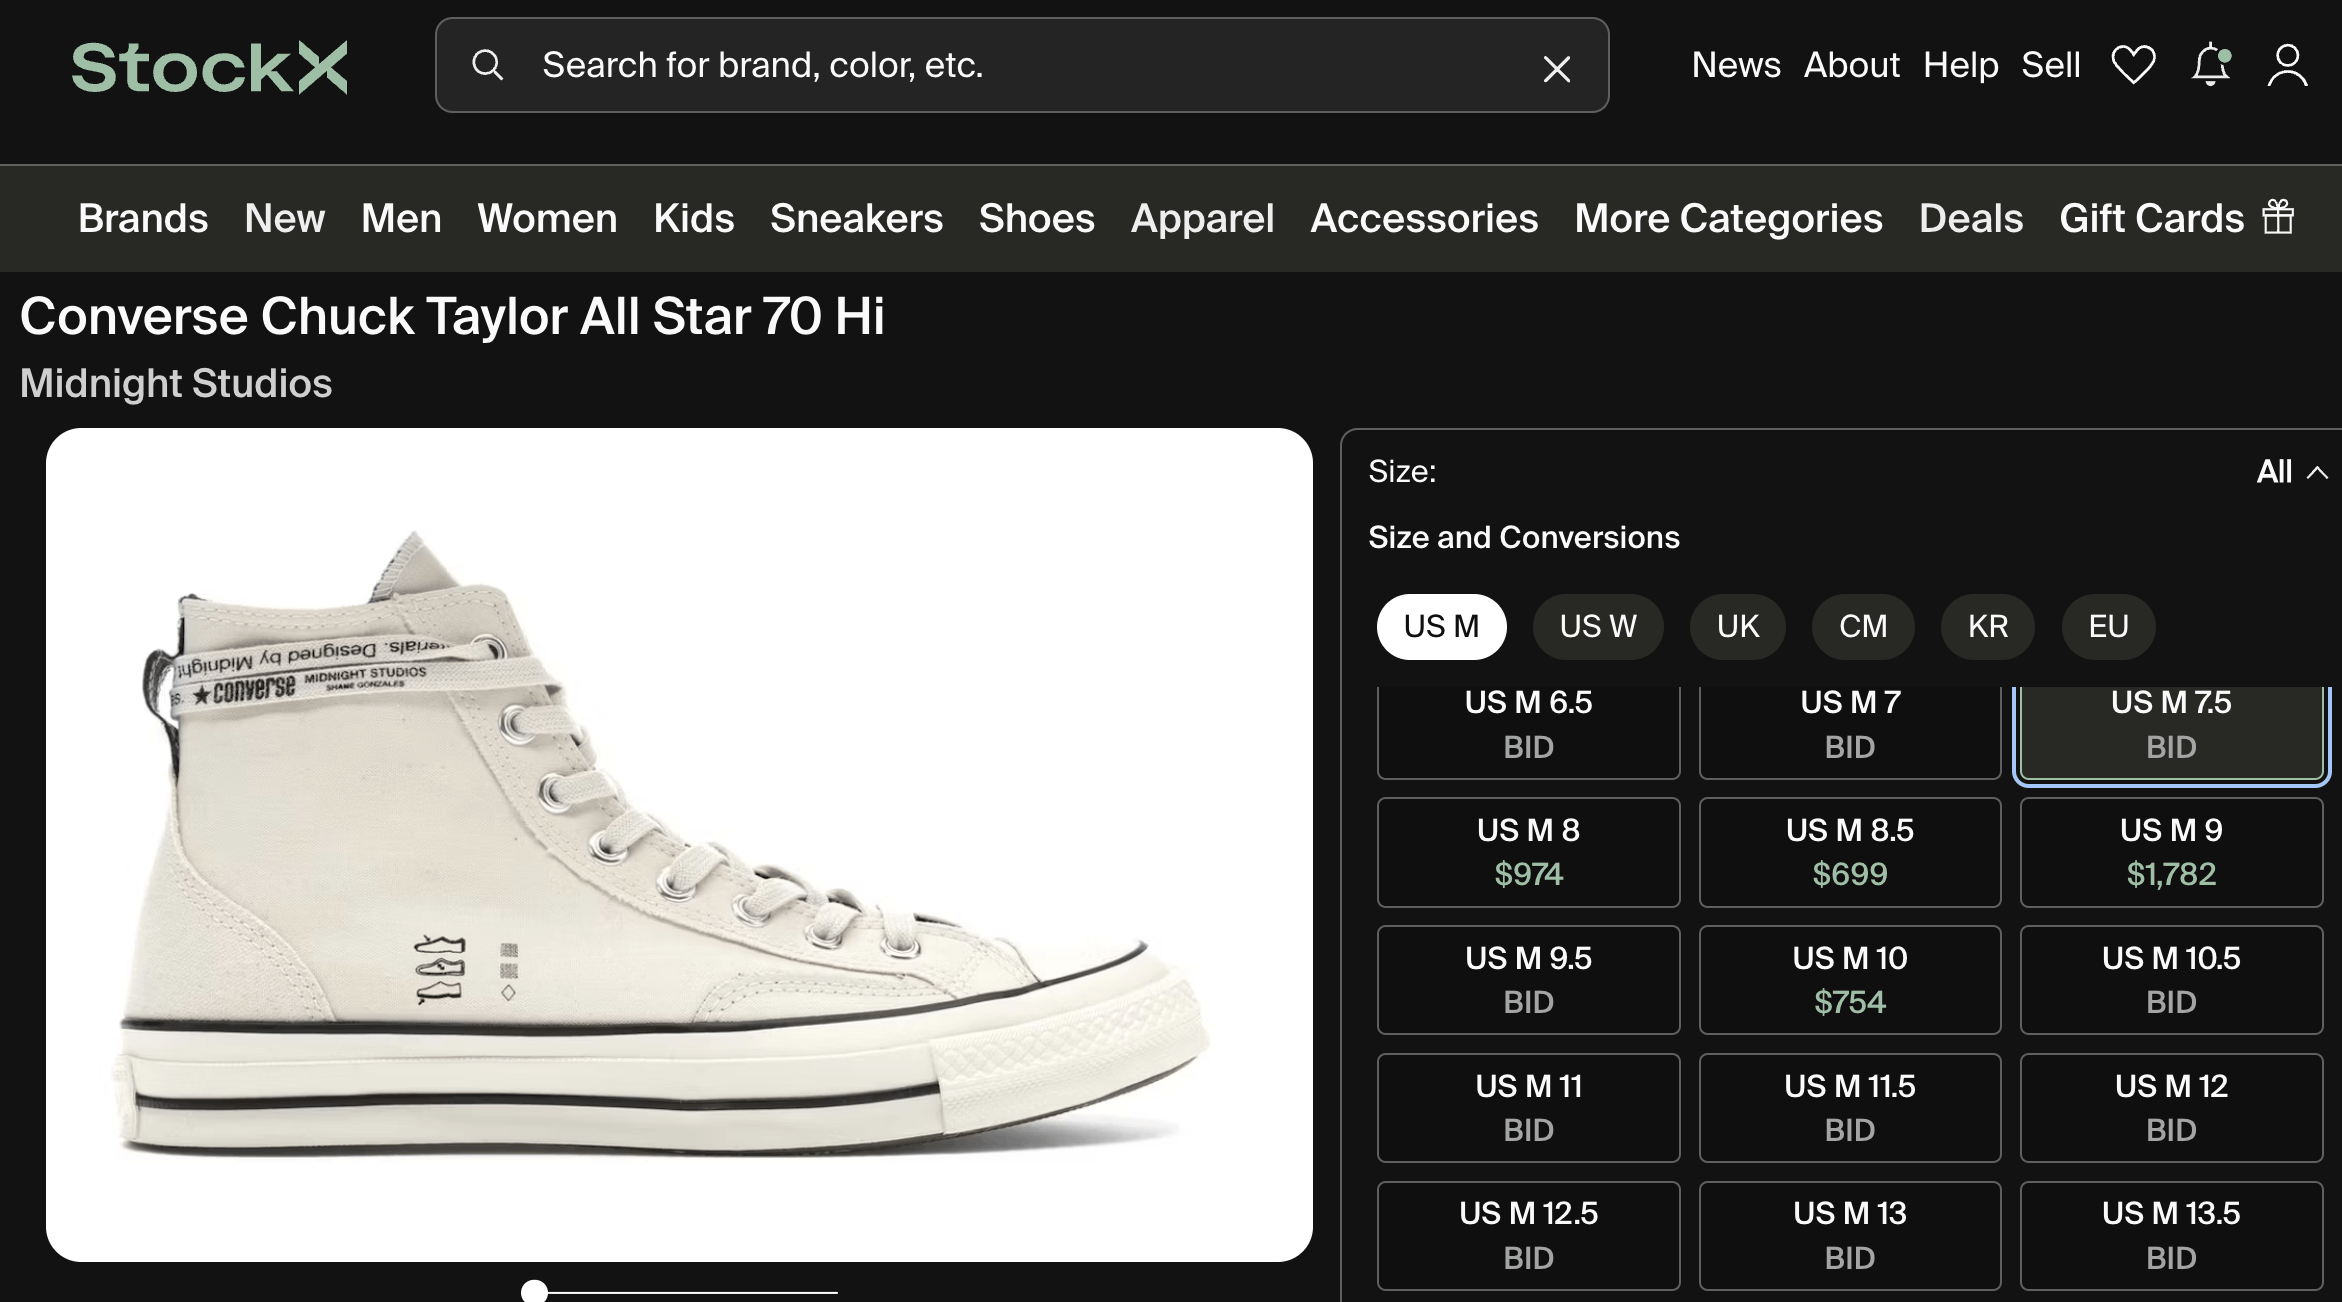
Task: Open the favorites heart icon
Action: [x=2133, y=65]
